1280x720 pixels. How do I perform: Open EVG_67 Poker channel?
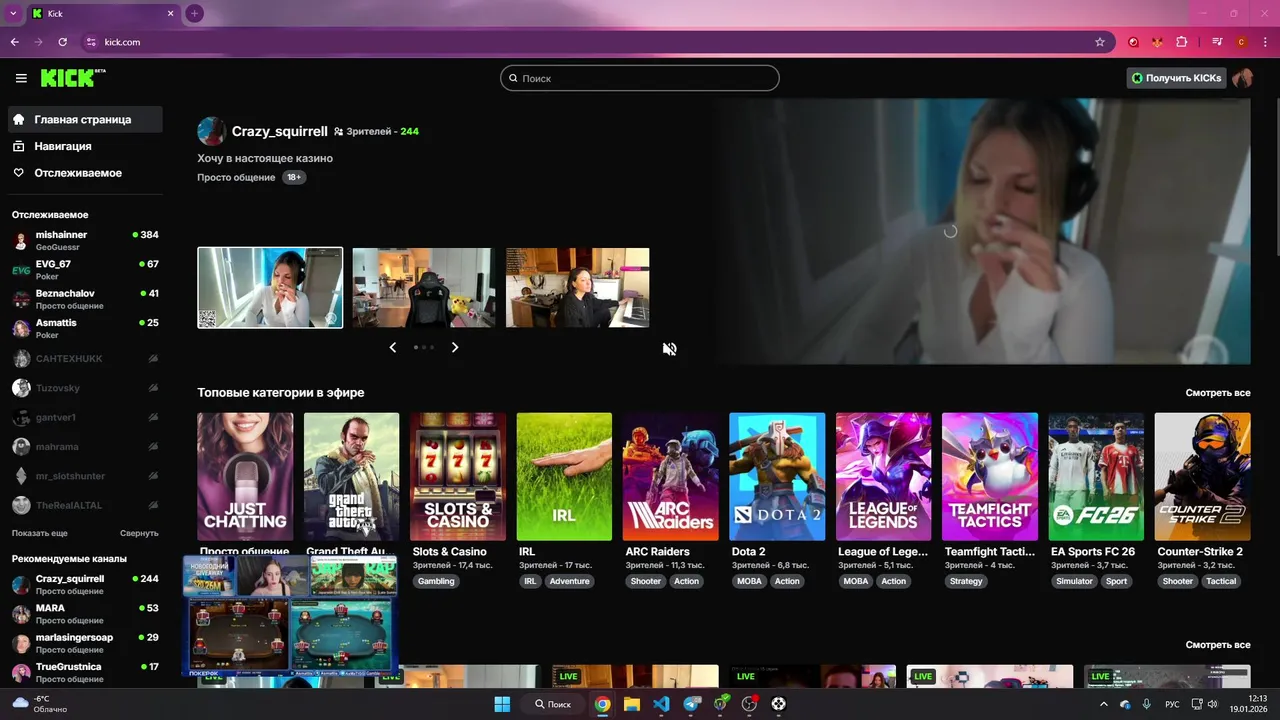85,269
